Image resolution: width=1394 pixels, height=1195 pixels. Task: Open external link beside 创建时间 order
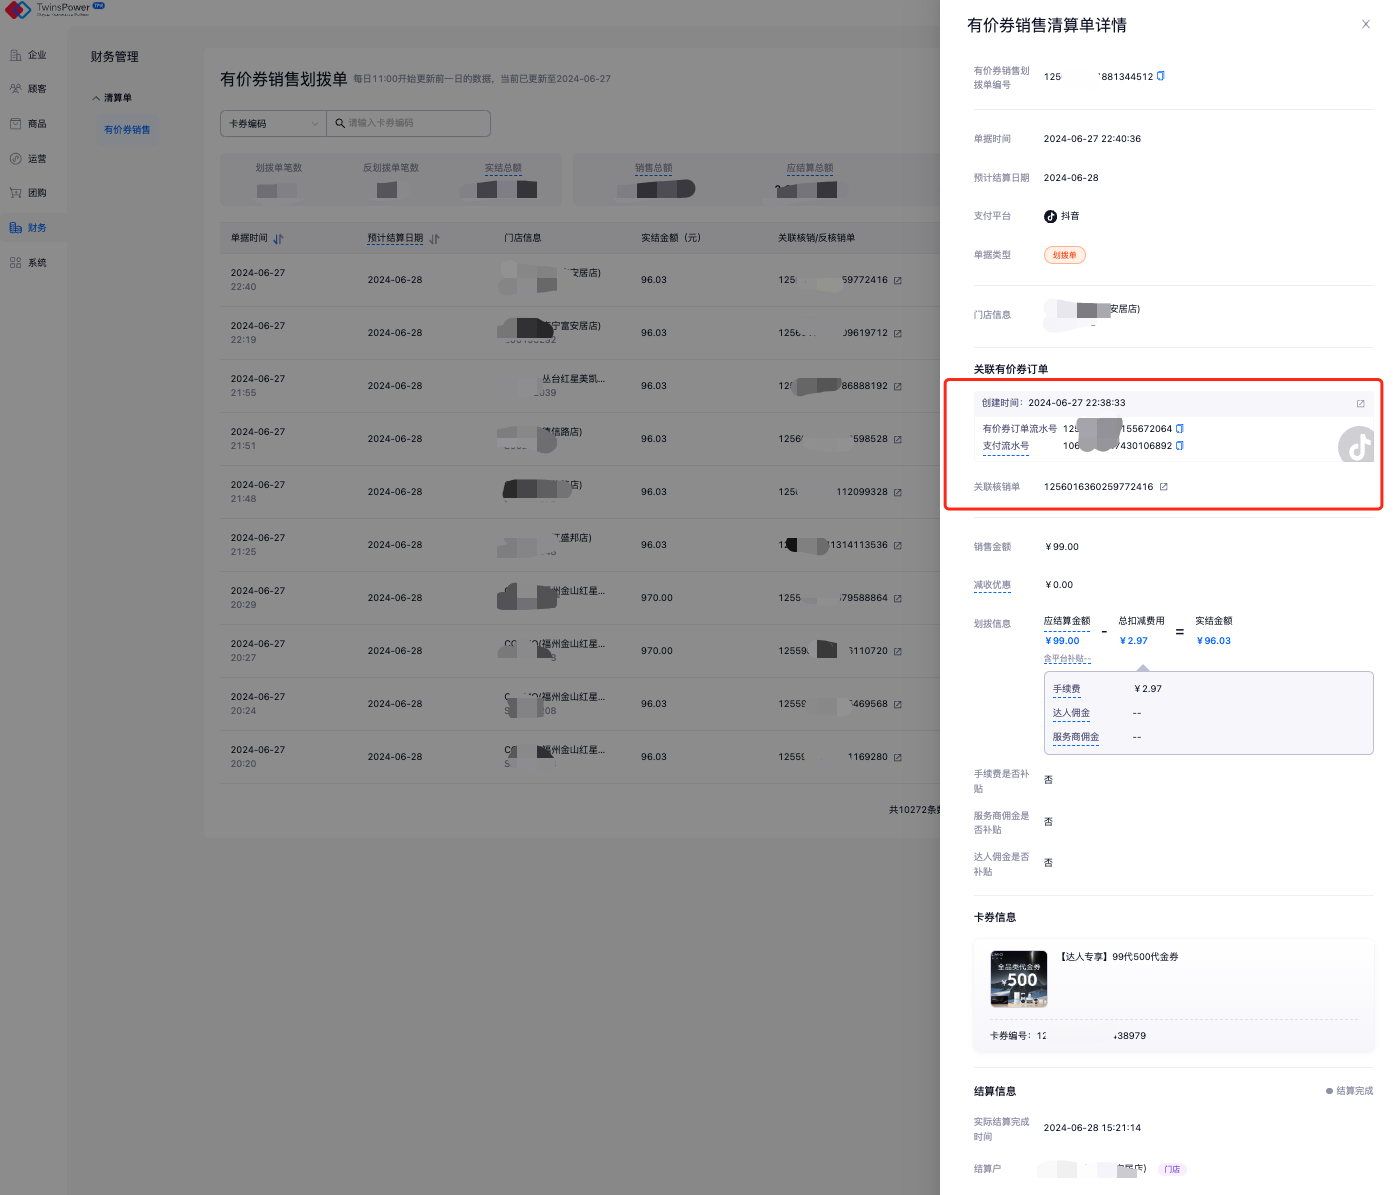[1360, 404]
